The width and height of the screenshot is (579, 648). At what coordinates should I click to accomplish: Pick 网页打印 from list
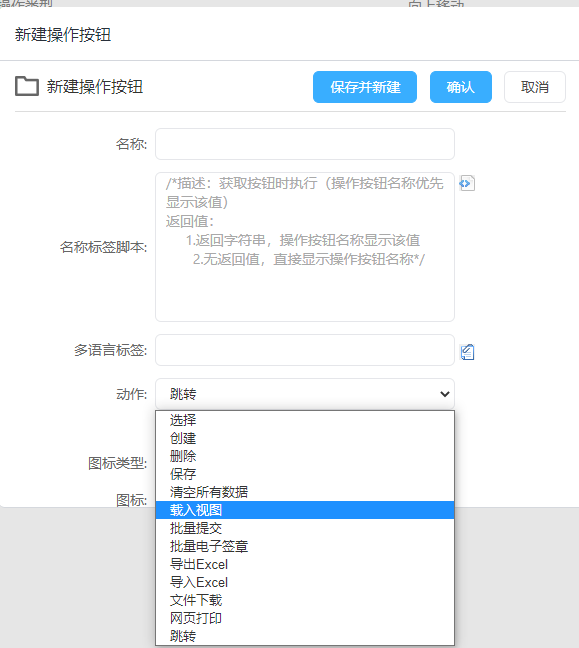tap(305, 618)
